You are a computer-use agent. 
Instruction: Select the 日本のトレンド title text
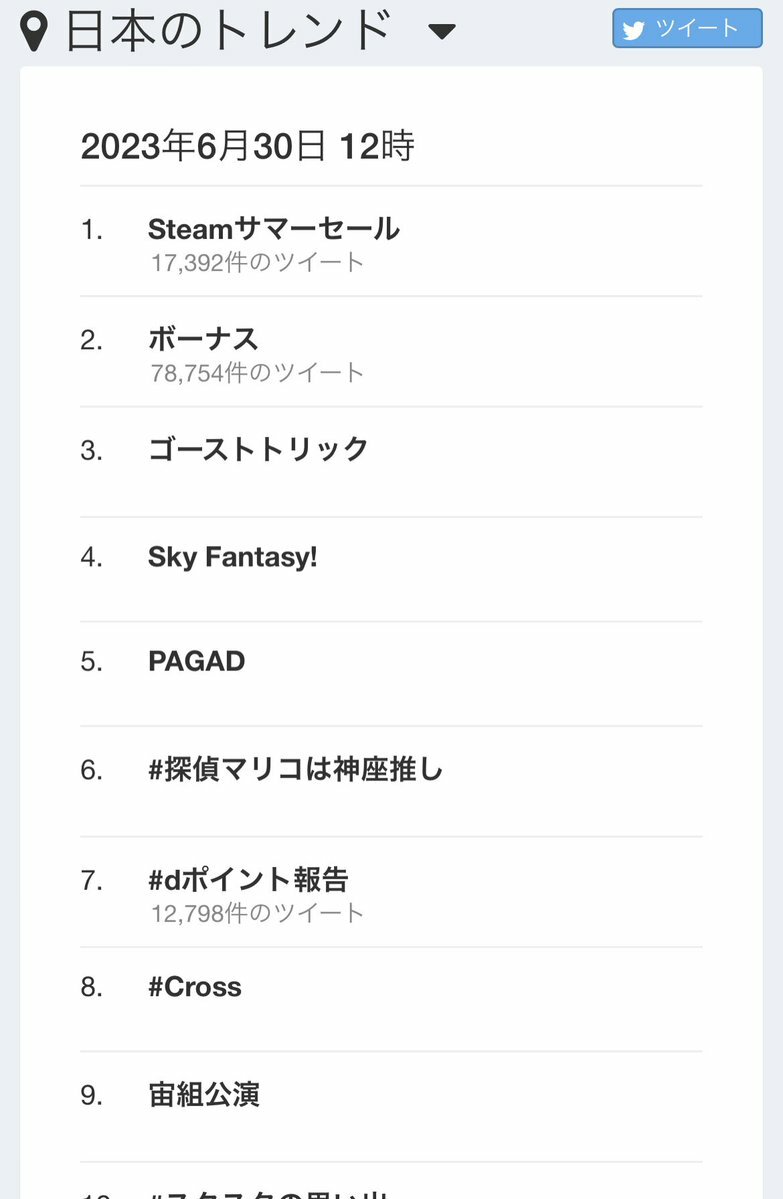pyautogui.click(x=228, y=31)
